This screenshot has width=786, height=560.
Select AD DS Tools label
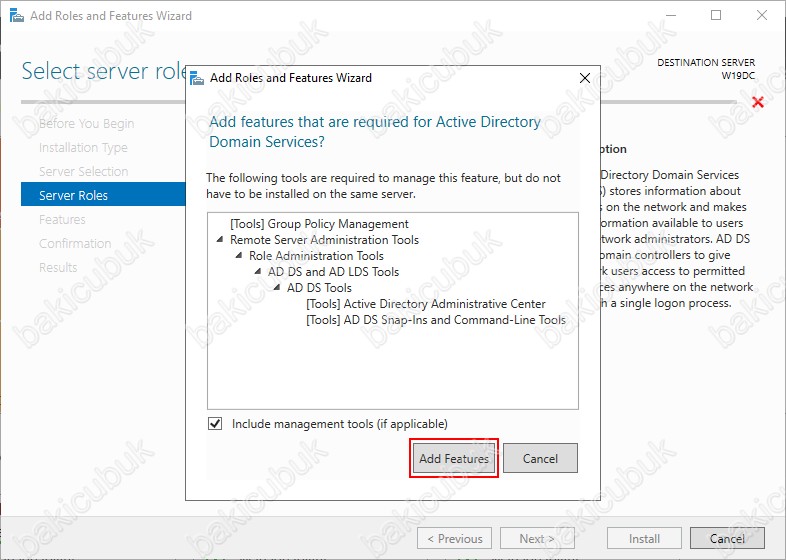coord(319,288)
